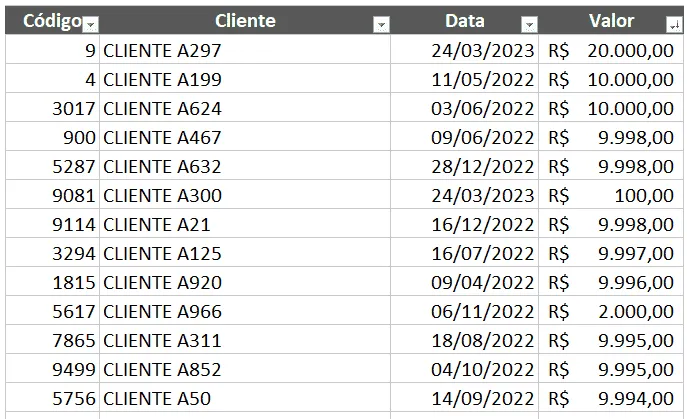Select cell with code 3294
The height and width of the screenshot is (419, 687).
point(53,252)
